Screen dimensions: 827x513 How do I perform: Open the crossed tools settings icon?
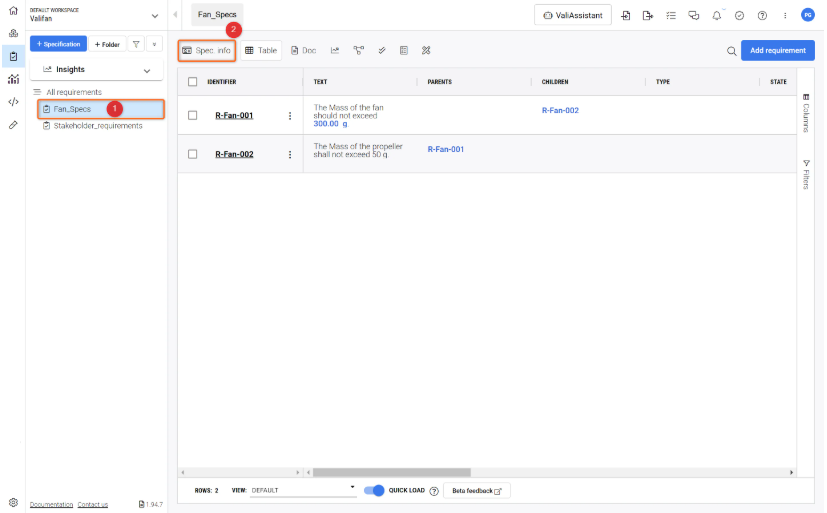tap(426, 51)
